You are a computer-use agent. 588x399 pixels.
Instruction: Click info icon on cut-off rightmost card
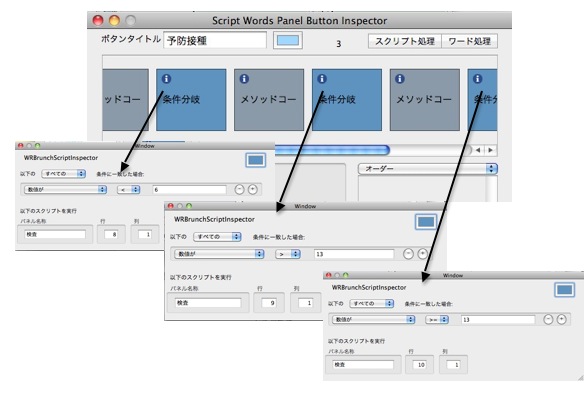pos(477,79)
